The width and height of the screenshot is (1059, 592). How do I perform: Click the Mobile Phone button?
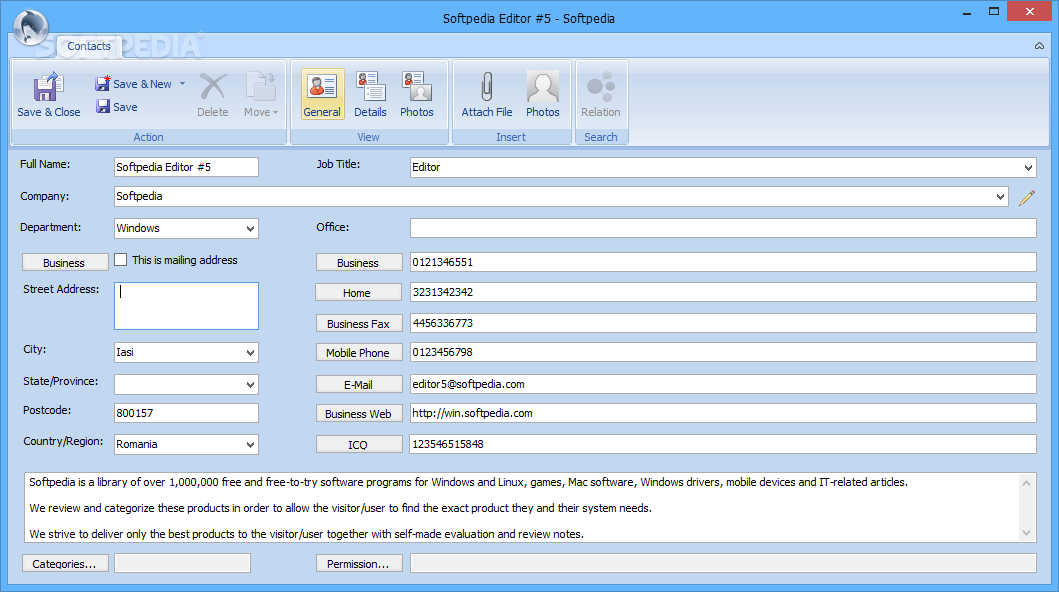point(359,352)
